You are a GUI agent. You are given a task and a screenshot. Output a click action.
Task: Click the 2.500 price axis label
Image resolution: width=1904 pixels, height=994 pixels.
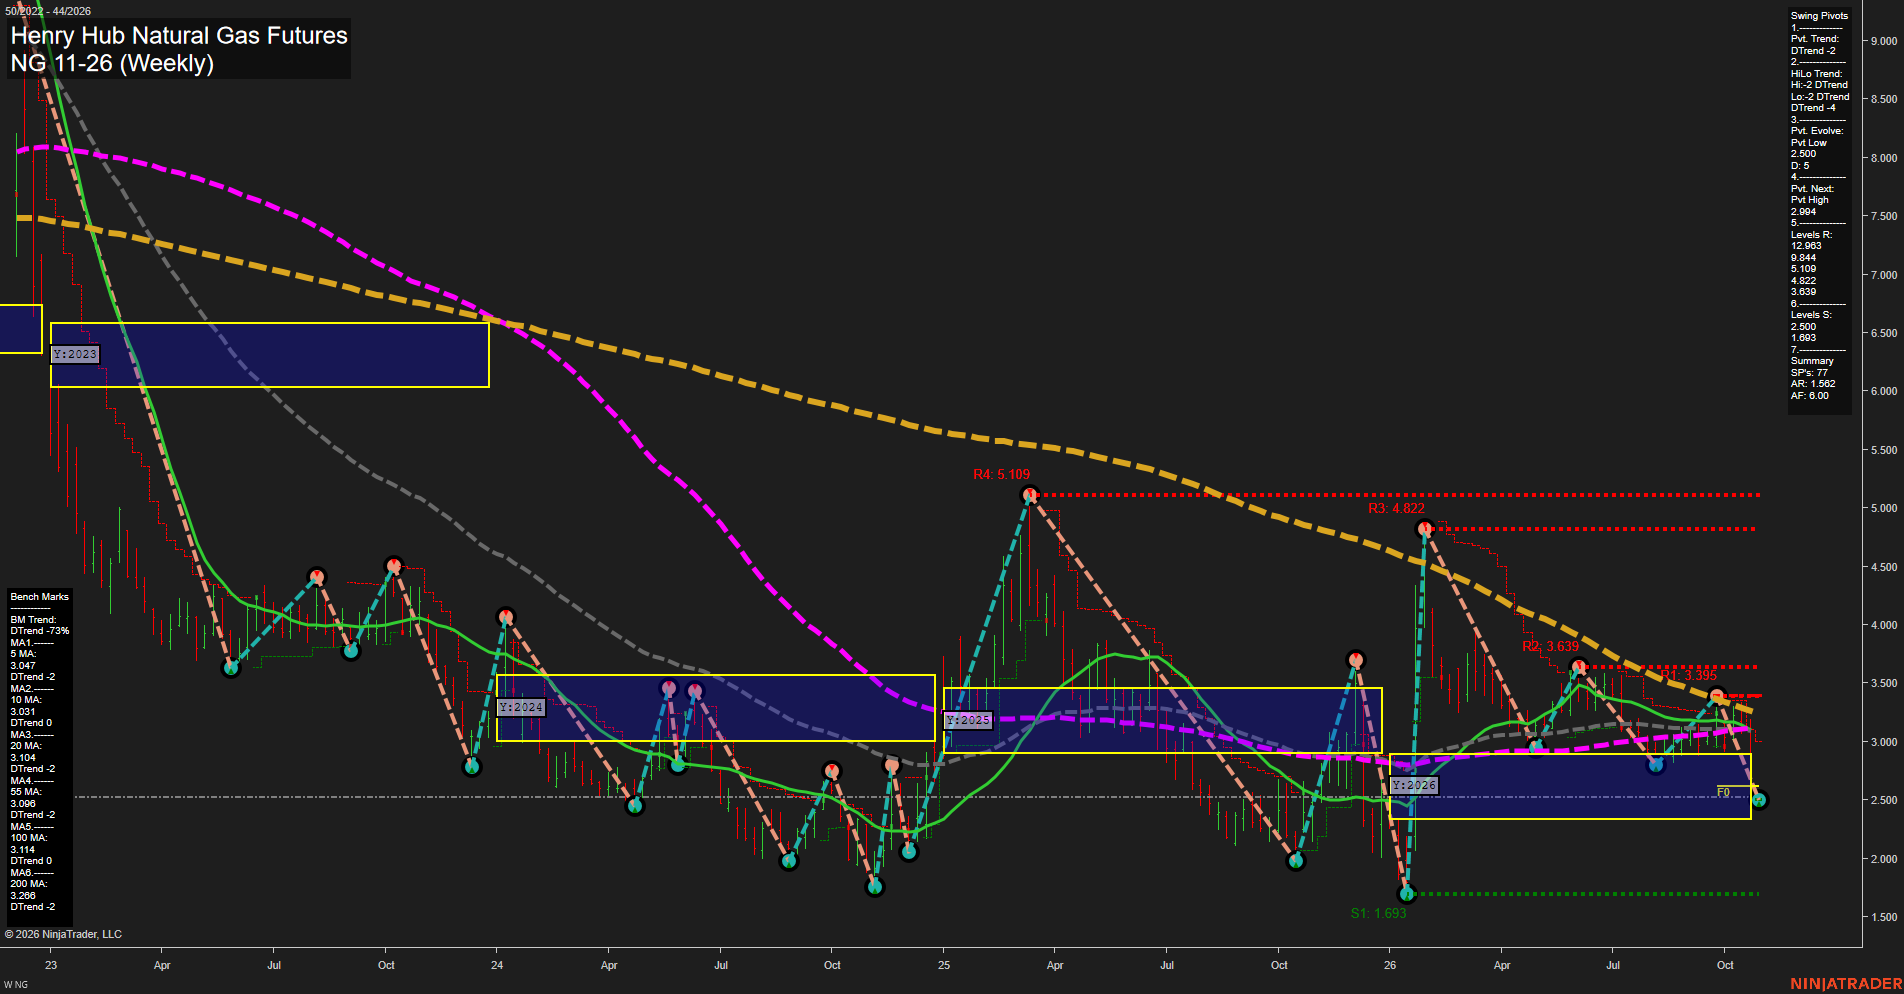1884,800
